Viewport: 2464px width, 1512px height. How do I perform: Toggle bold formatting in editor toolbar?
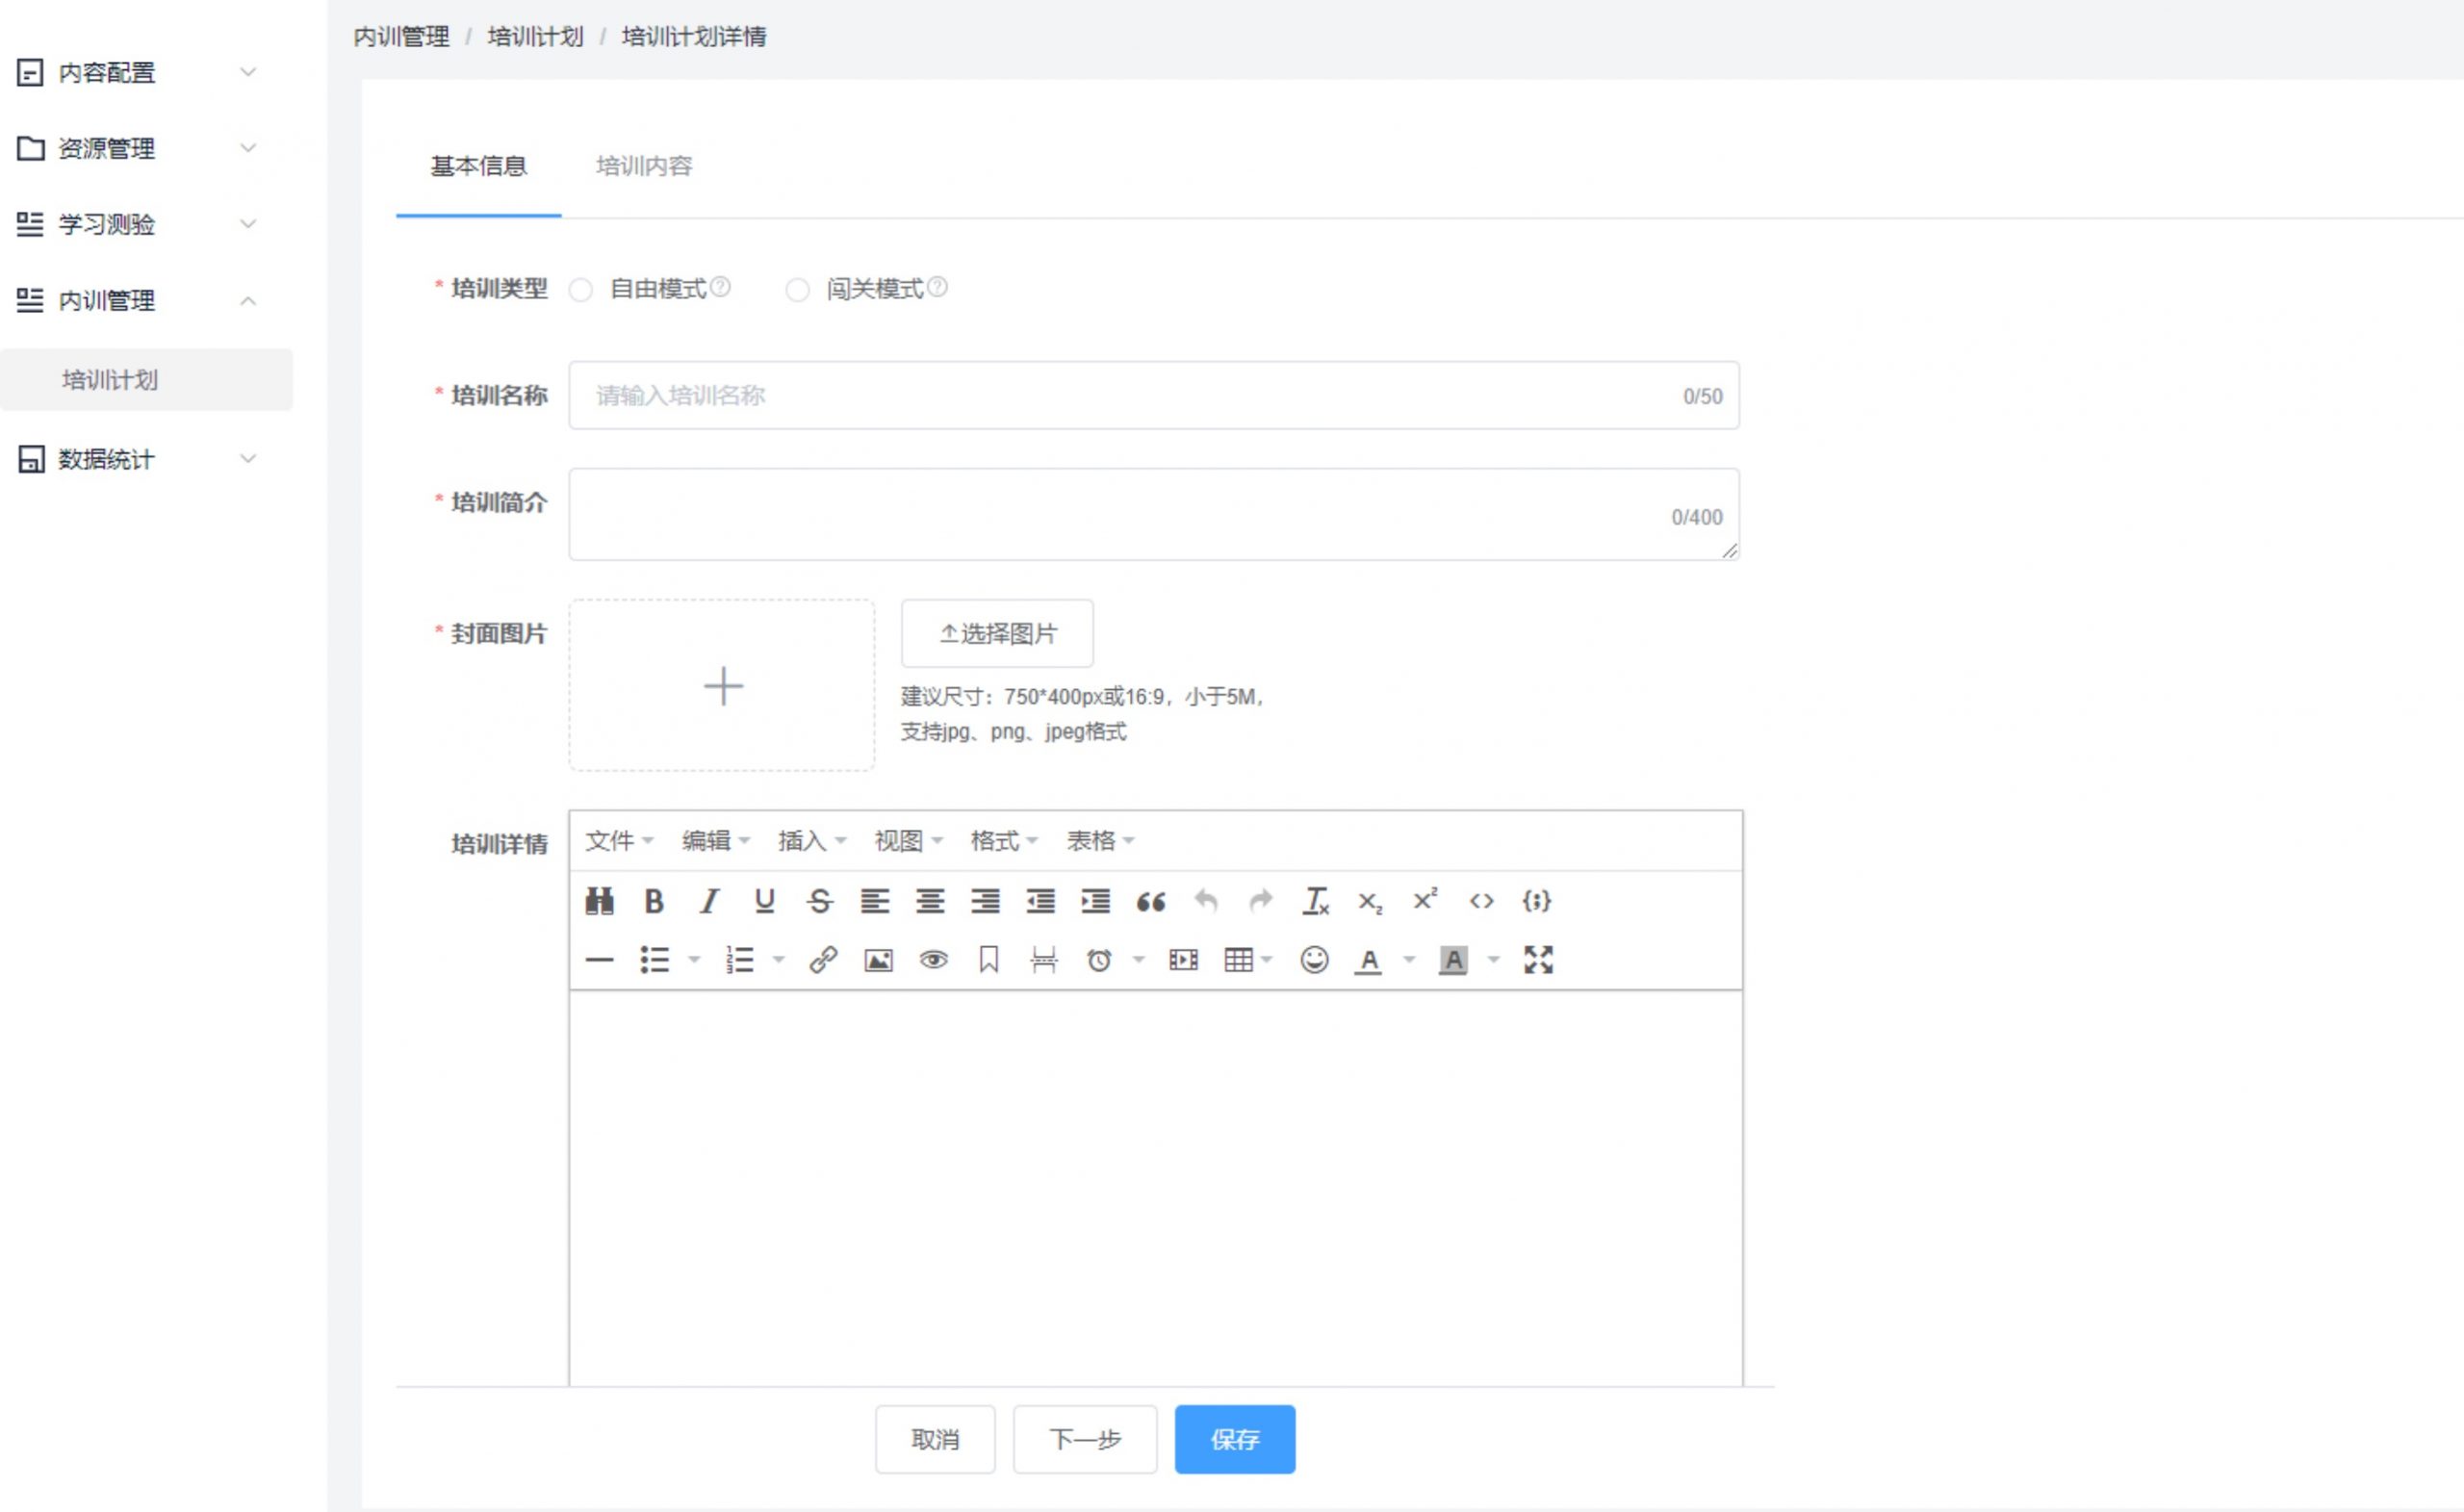[654, 901]
